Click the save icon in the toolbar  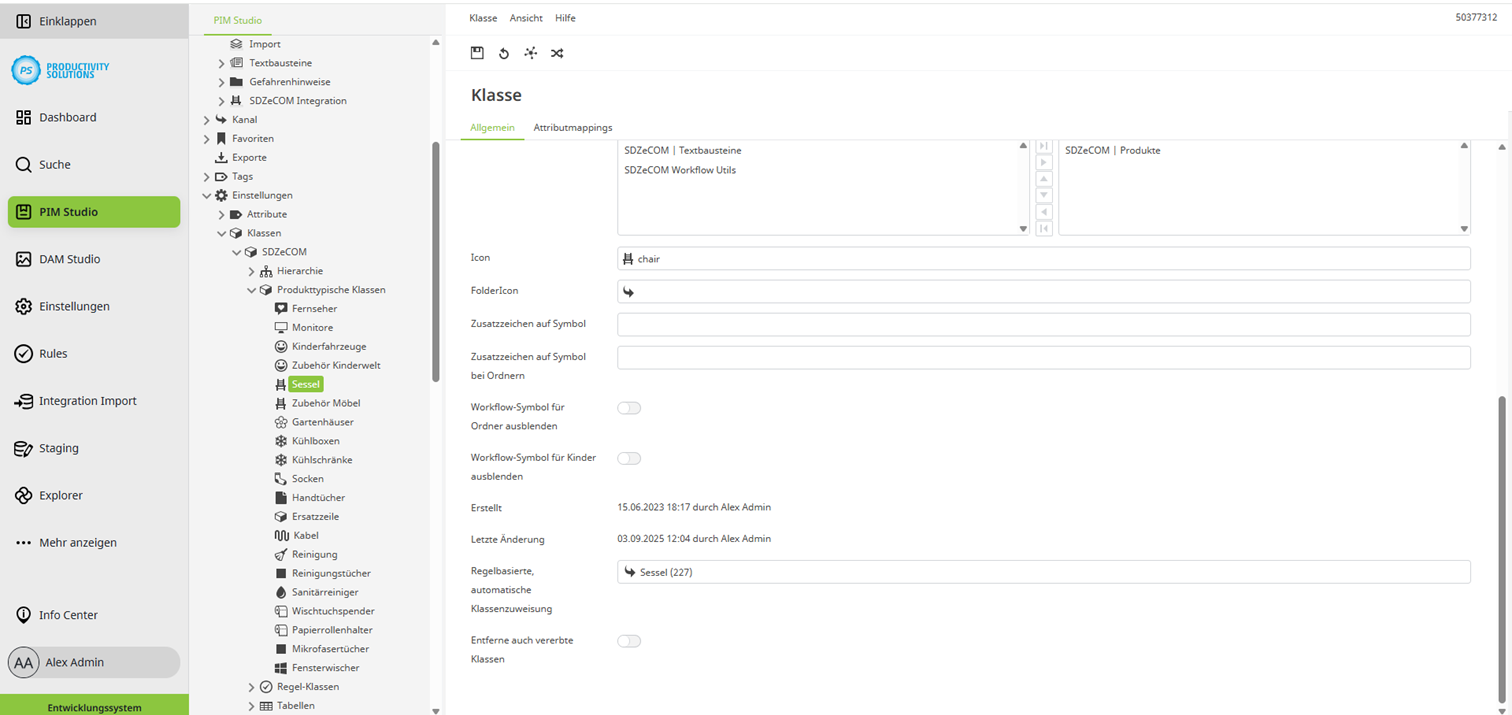477,53
